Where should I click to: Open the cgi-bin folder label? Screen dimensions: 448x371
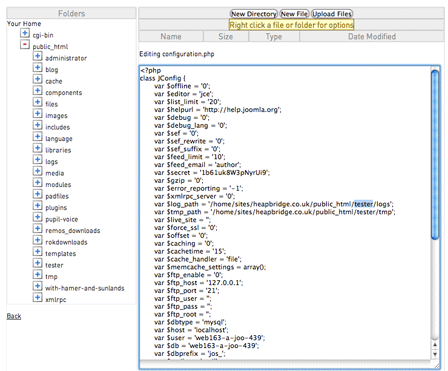pyautogui.click(x=43, y=35)
